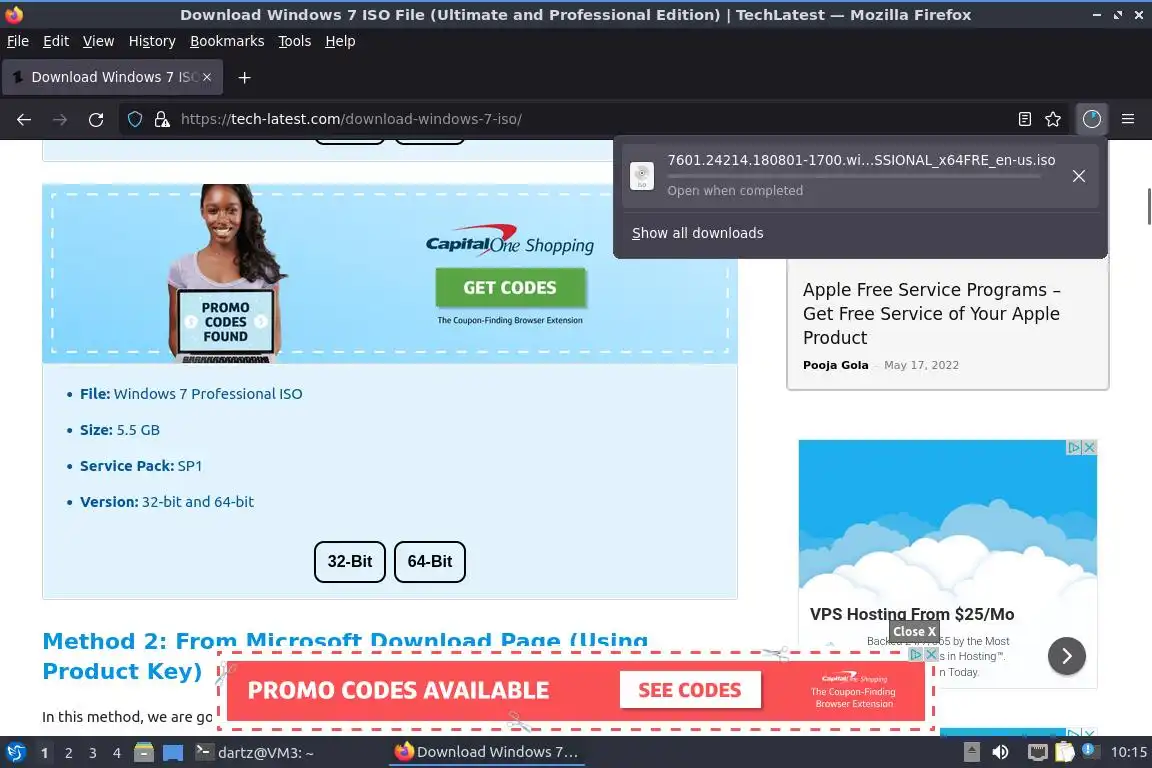Click update notification tray icon
This screenshot has width=1152, height=768.
1088,751
